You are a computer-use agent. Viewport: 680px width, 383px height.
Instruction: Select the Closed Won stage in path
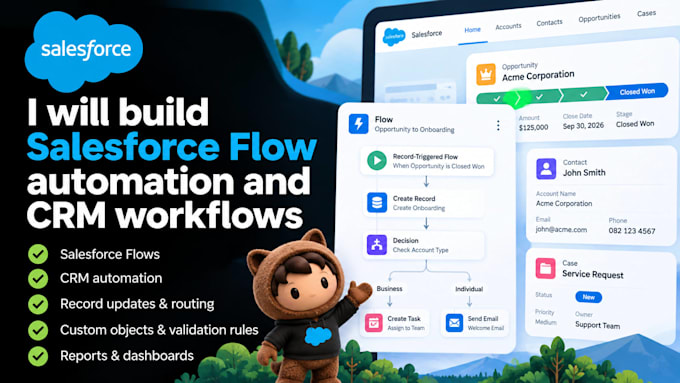pos(637,92)
